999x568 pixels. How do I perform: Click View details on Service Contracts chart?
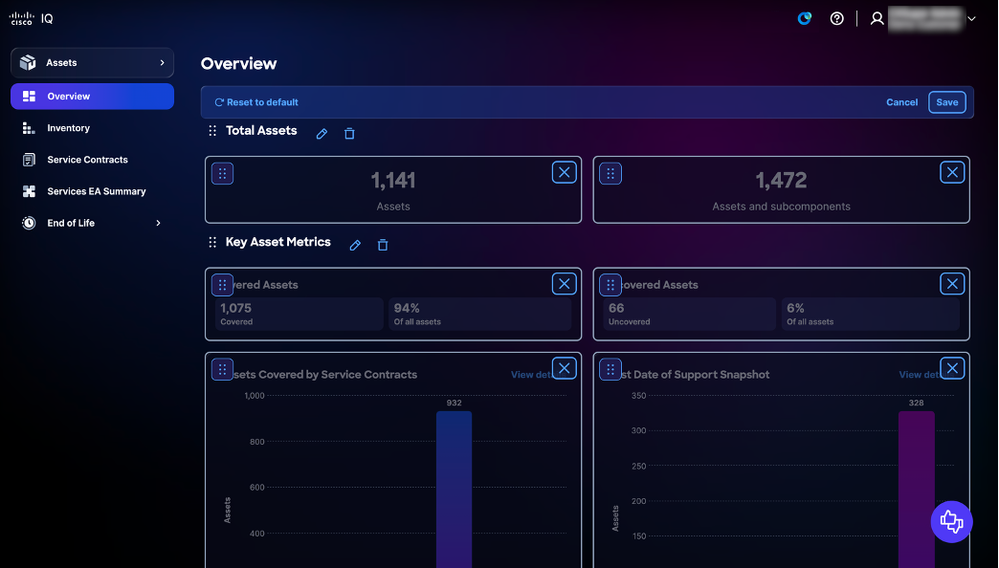coord(531,374)
